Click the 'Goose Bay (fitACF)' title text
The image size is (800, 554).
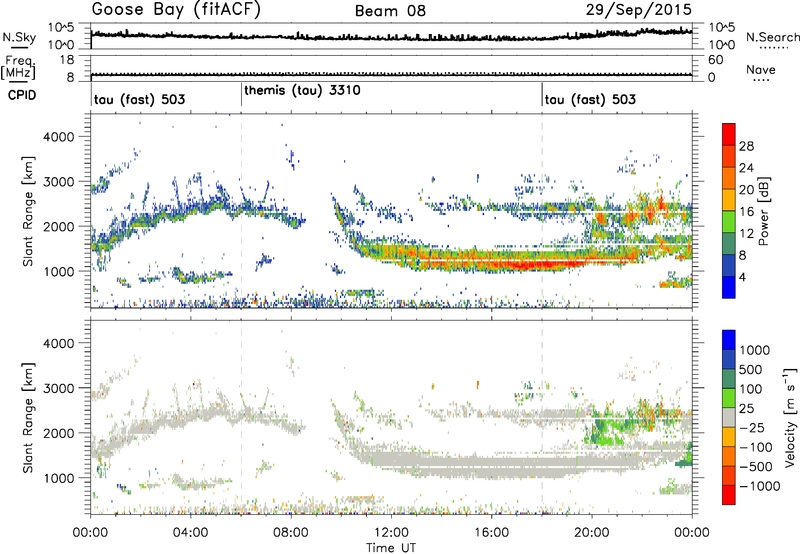(176, 10)
